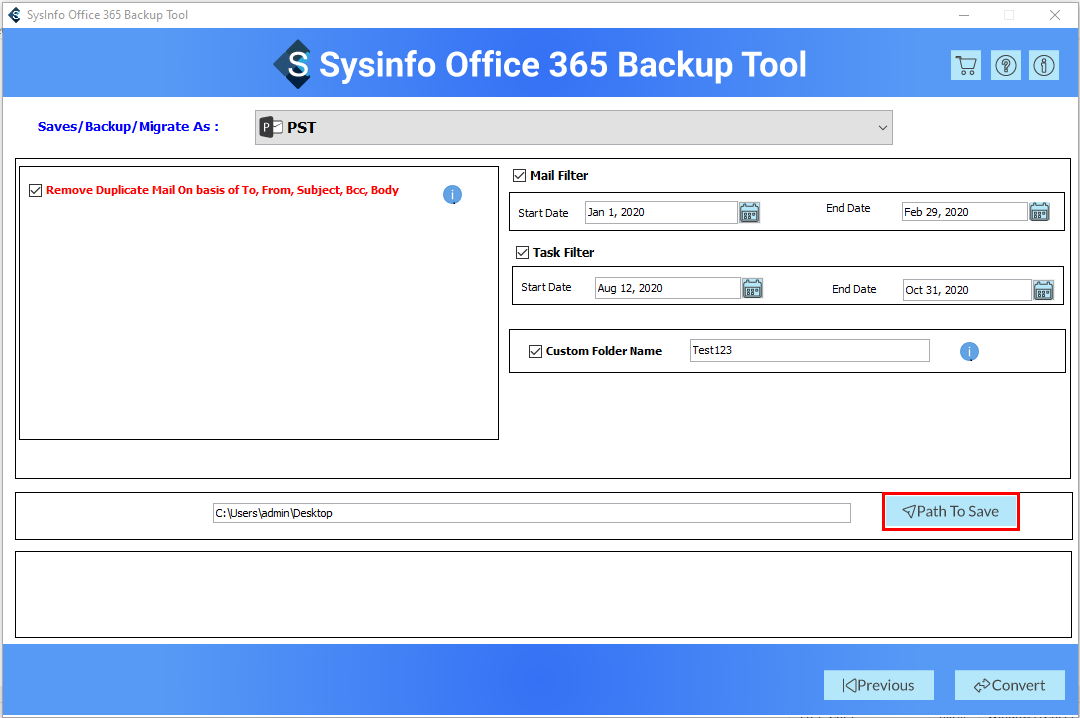Image resolution: width=1080 pixels, height=718 pixels.
Task: Uncheck Remove Duplicate Mail checkbox
Action: point(36,190)
